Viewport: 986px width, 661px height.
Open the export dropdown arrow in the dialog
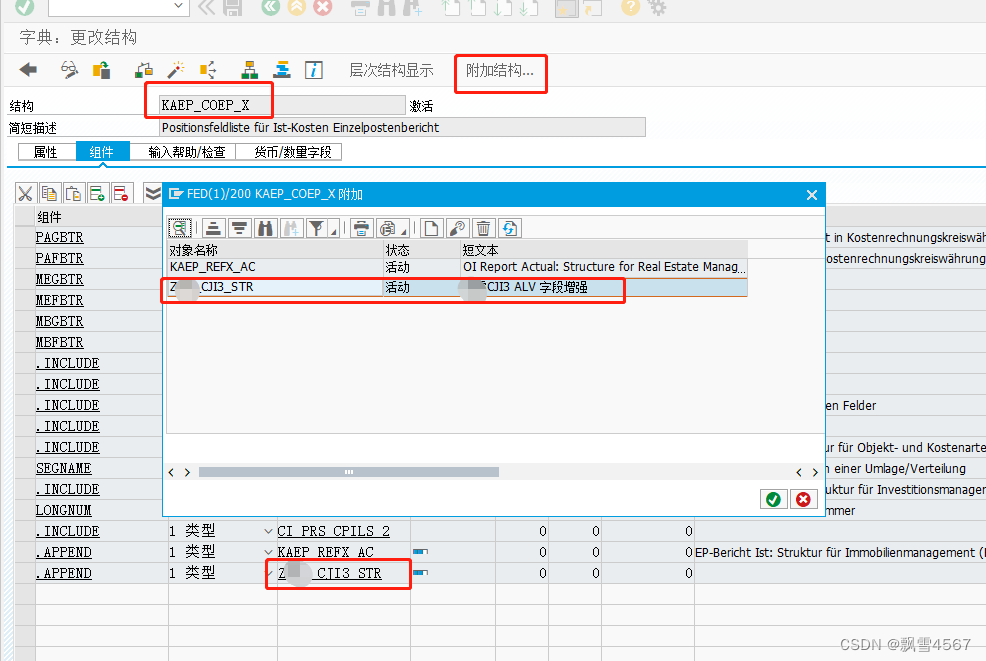404,232
